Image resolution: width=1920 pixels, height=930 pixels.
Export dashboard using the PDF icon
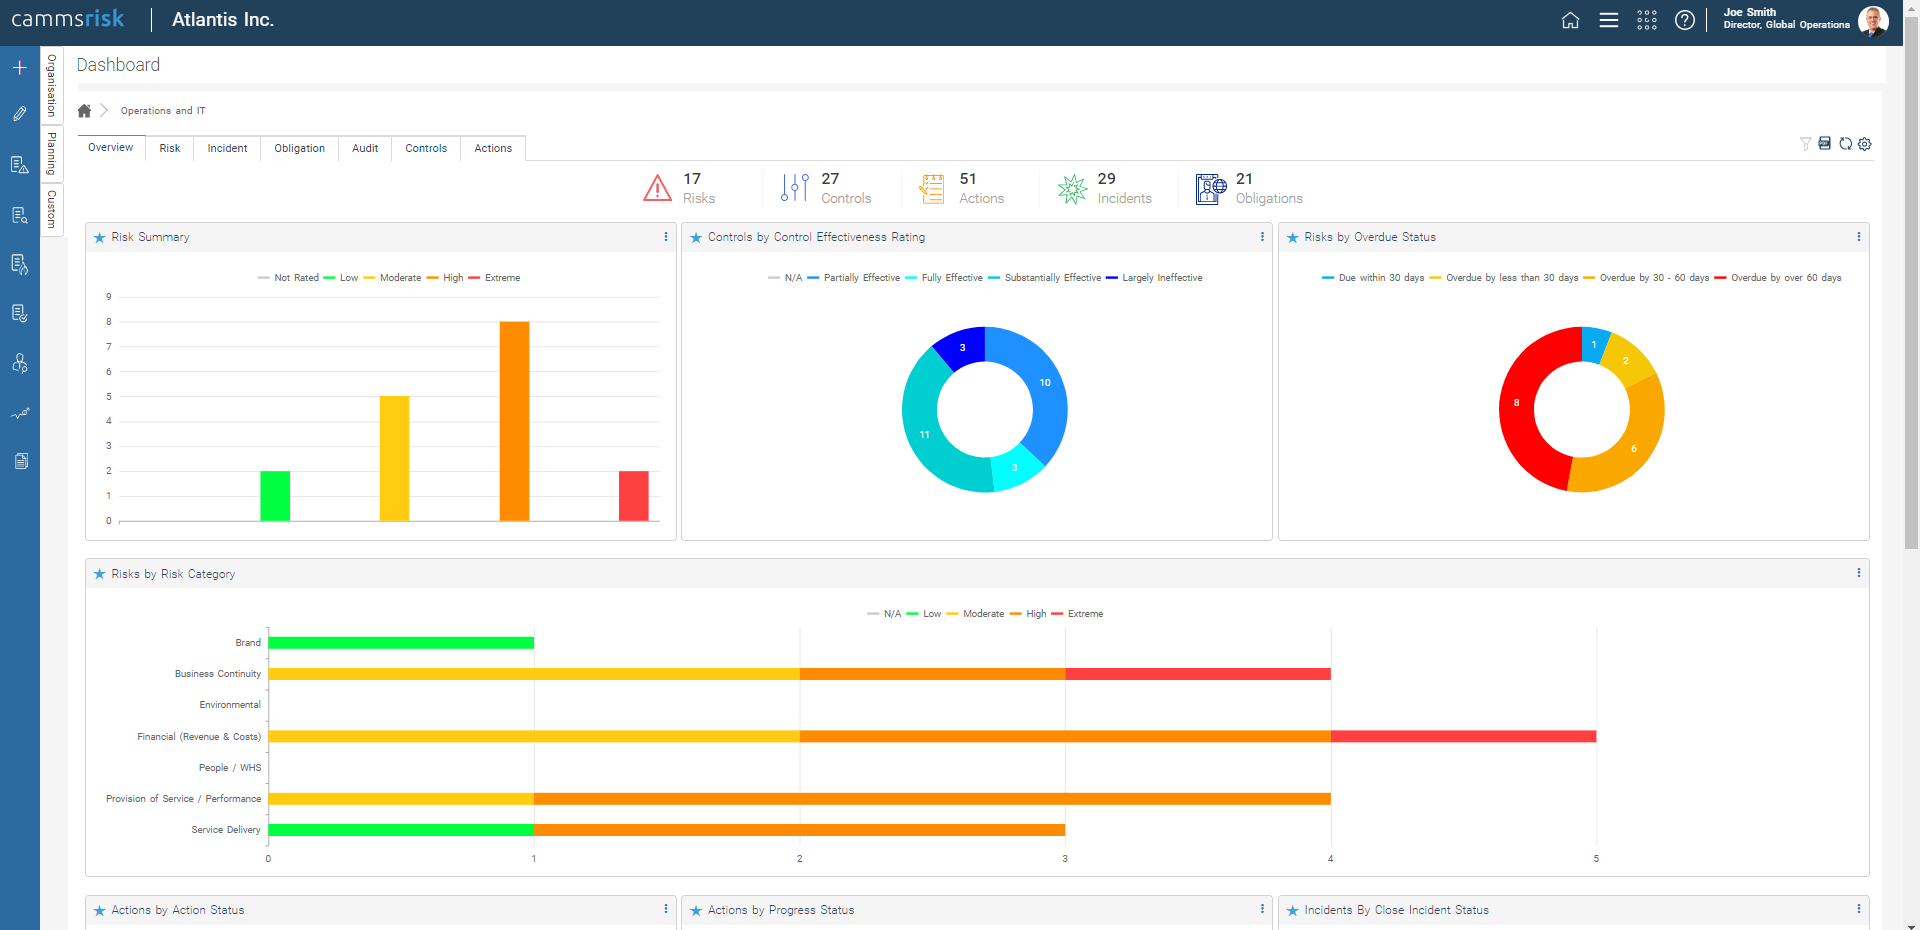click(1825, 144)
